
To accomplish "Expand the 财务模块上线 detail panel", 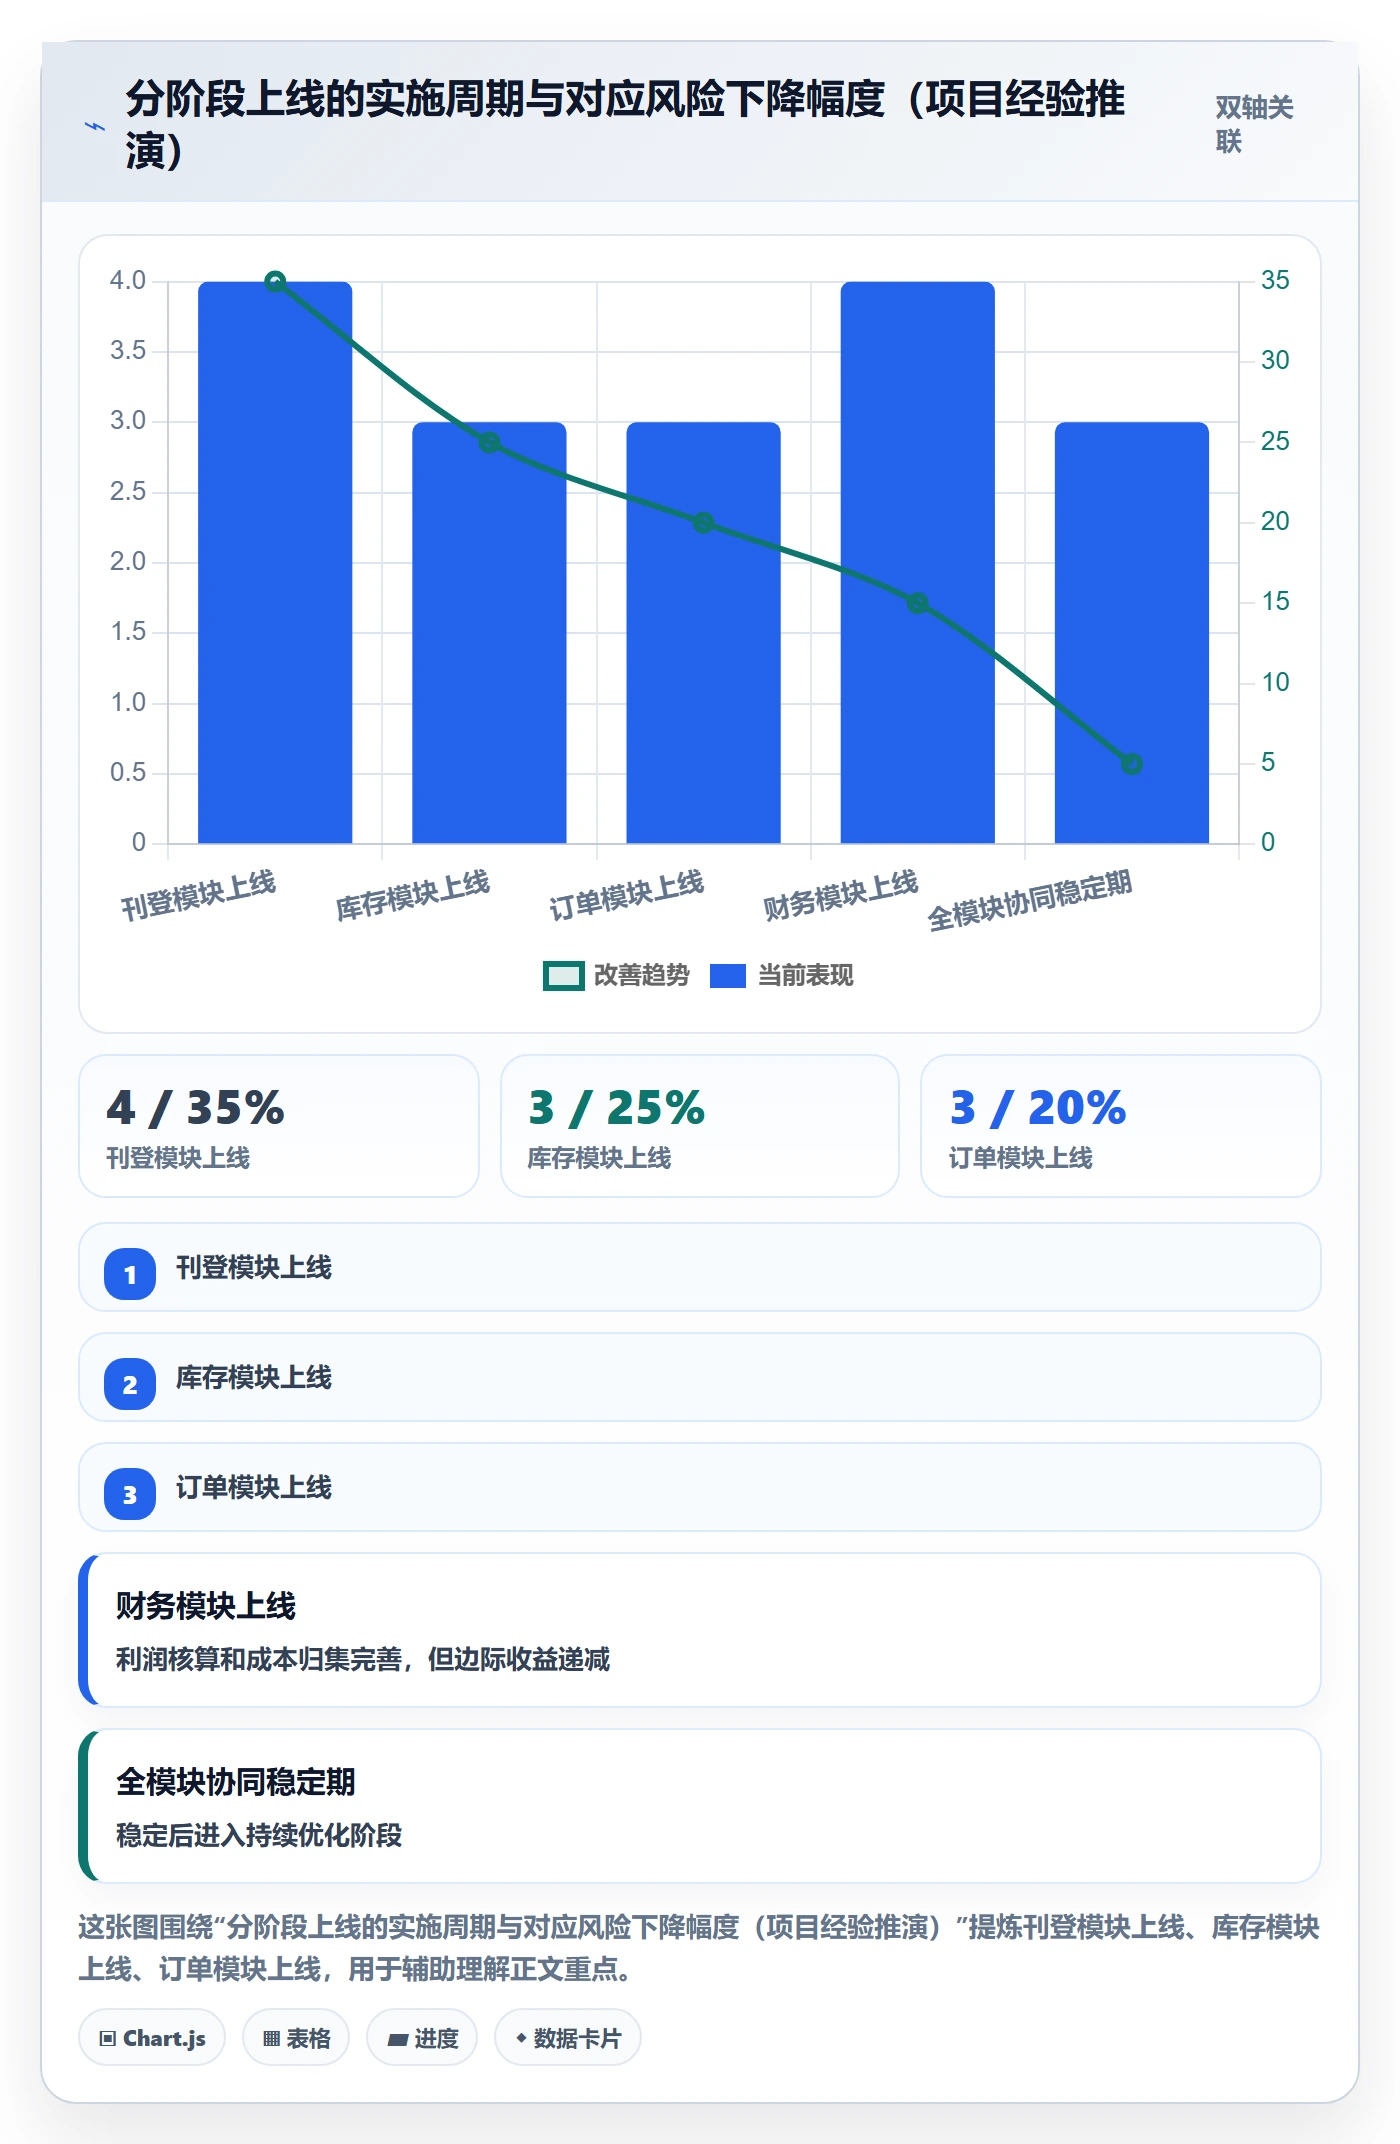I will [x=700, y=1630].
